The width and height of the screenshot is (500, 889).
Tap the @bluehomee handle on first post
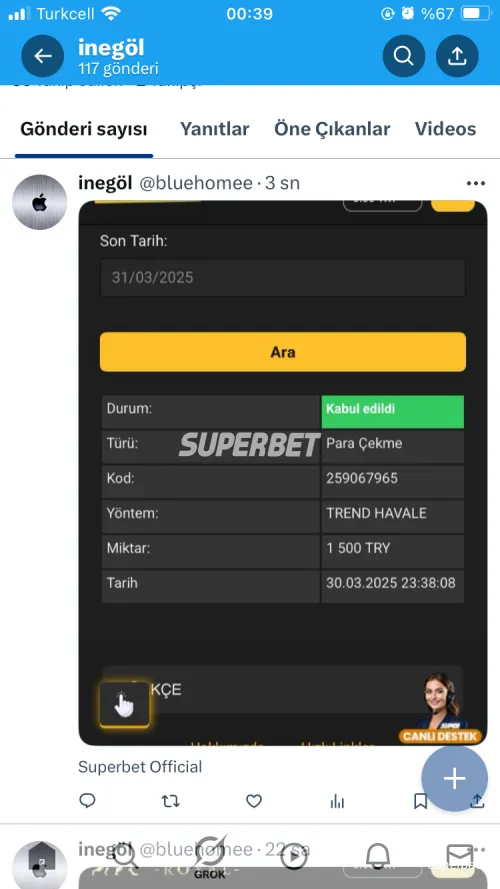pyautogui.click(x=196, y=183)
